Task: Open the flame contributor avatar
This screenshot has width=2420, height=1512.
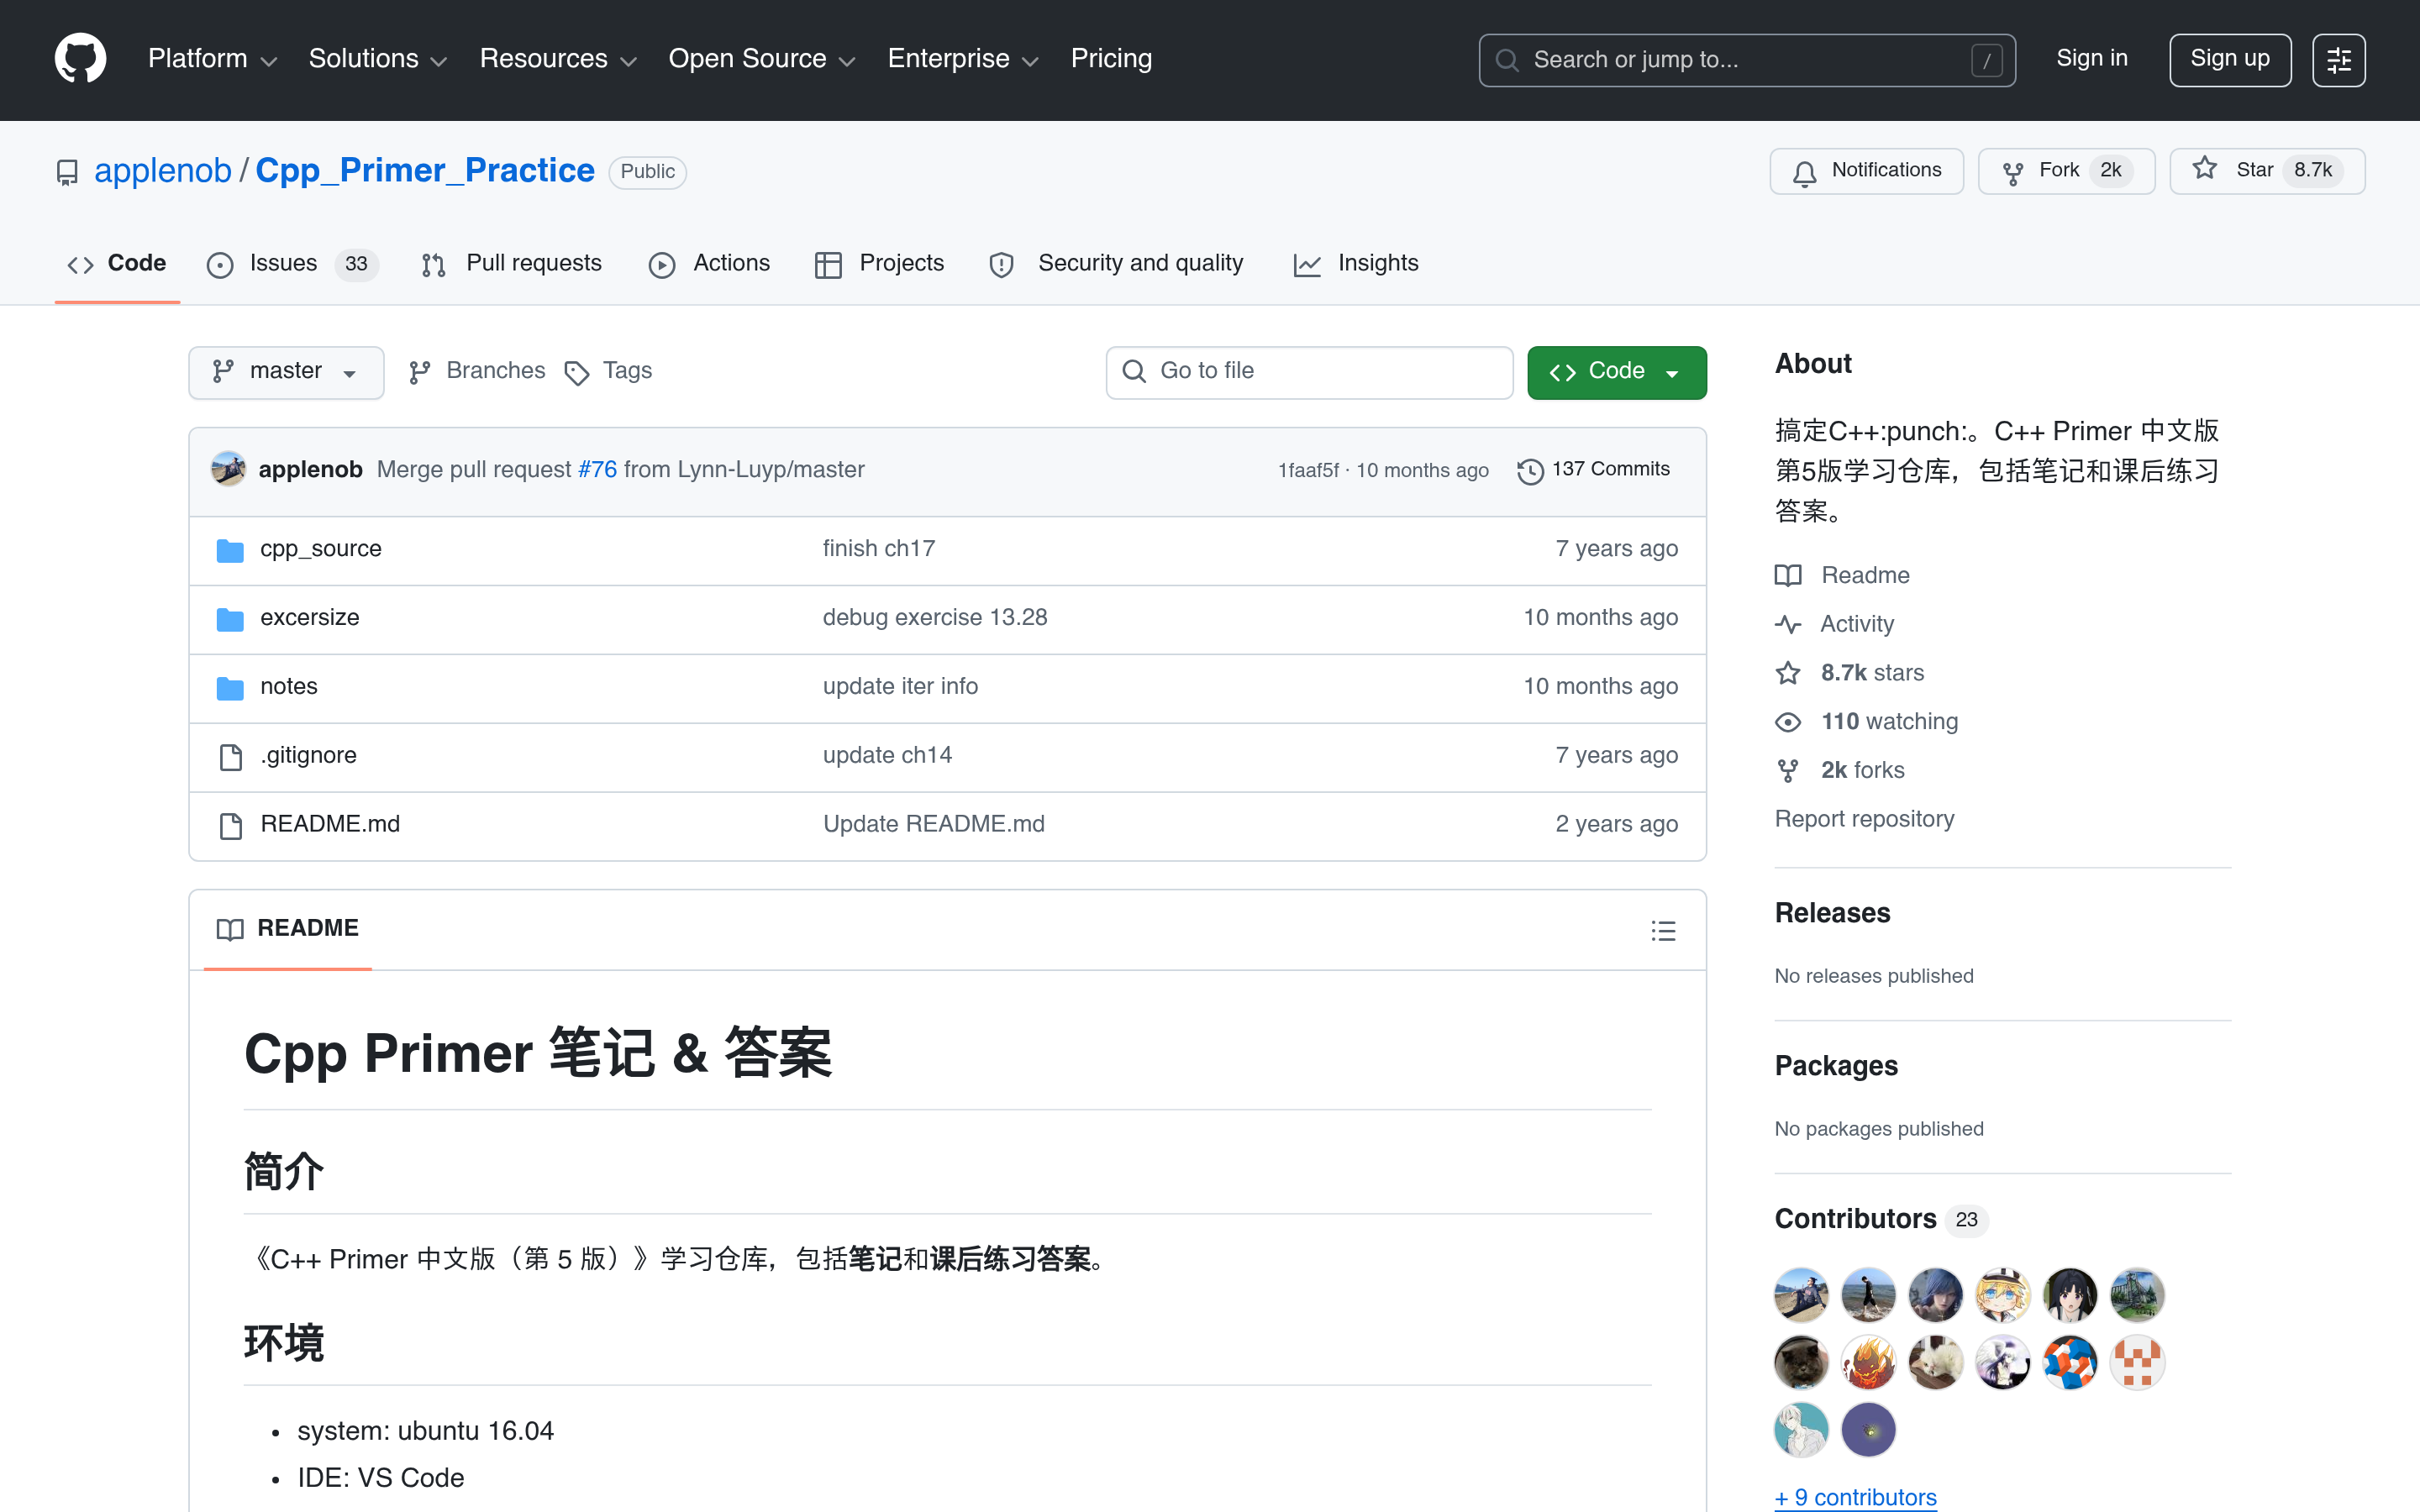Action: (x=1868, y=1362)
